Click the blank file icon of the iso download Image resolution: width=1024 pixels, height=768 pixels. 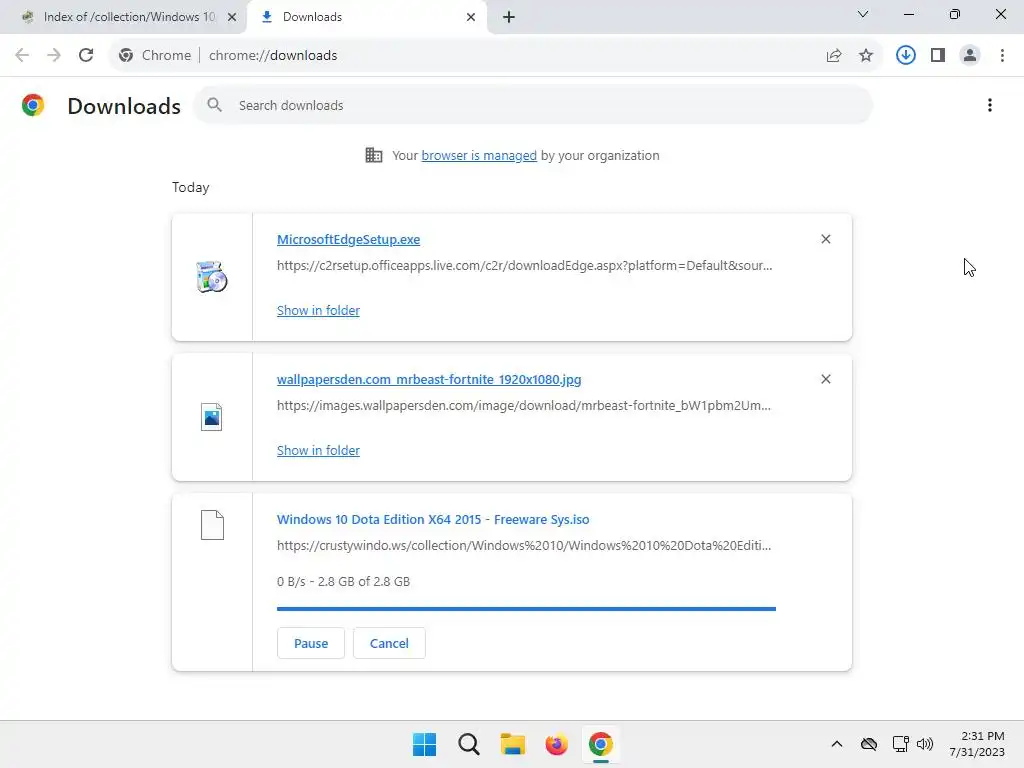(212, 525)
